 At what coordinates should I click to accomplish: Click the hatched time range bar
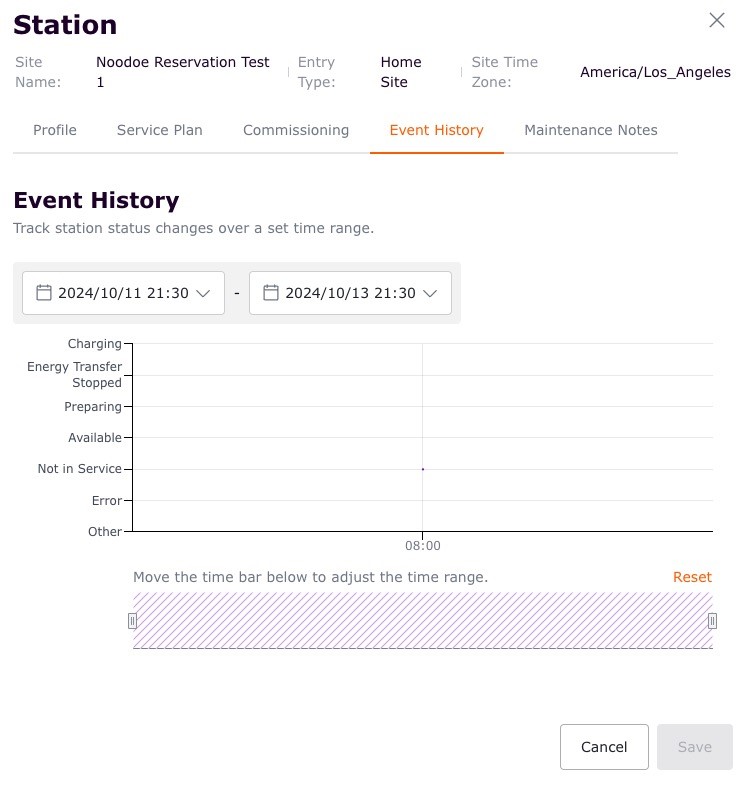click(x=422, y=621)
